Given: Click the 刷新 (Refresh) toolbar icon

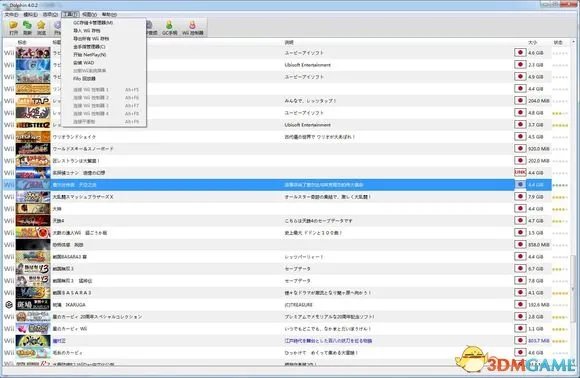Looking at the screenshot, I should coord(27,28).
